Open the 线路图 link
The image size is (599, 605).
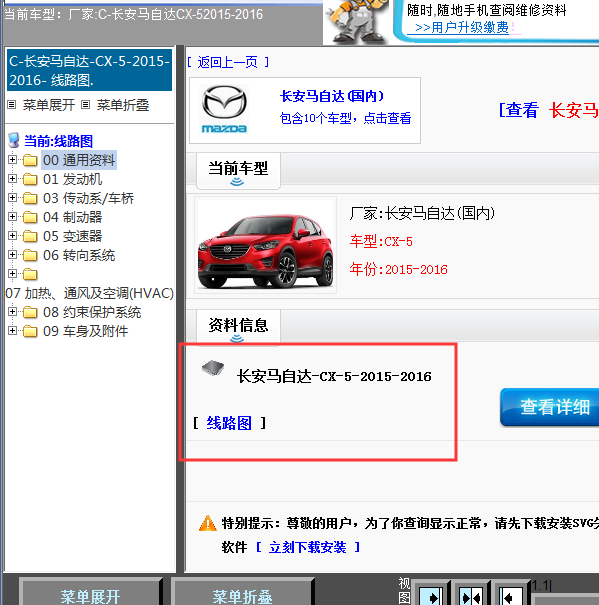tap(229, 423)
